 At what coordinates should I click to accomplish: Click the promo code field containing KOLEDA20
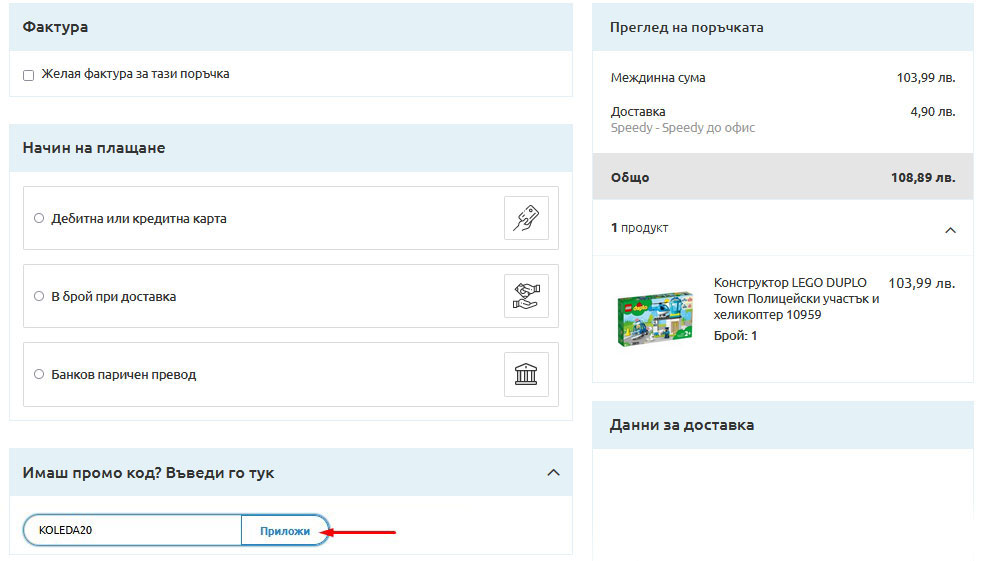click(132, 530)
